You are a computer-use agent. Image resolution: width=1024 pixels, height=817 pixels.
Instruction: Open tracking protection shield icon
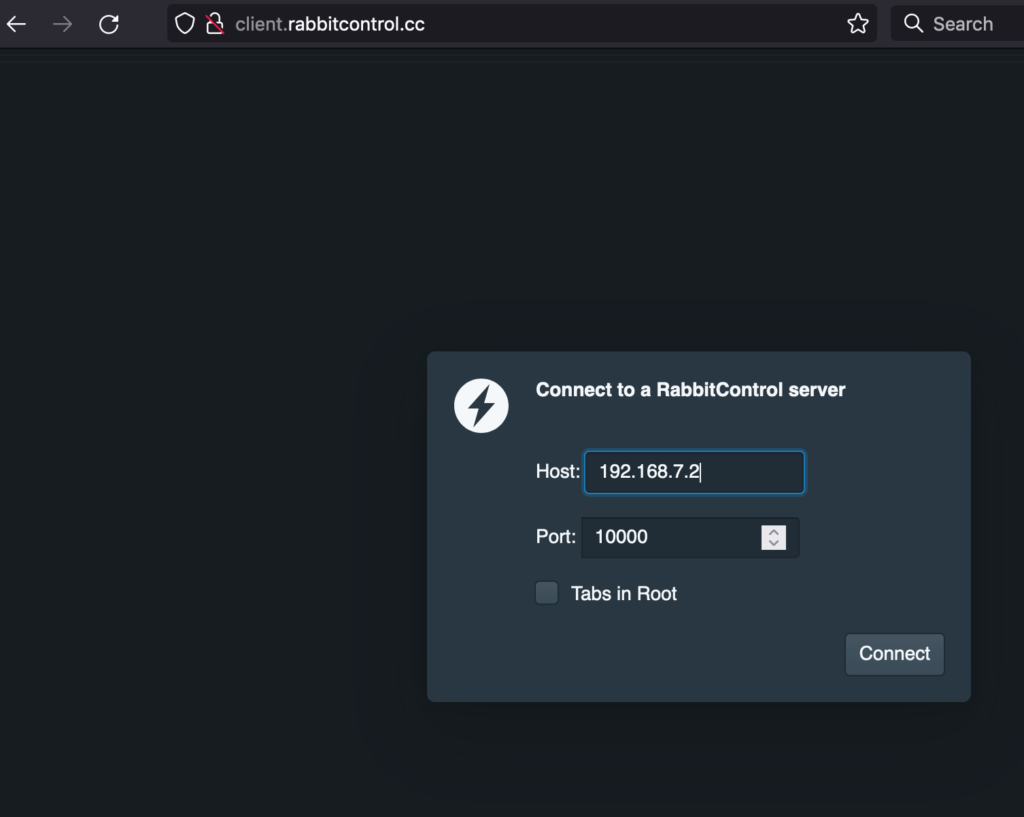pos(185,24)
